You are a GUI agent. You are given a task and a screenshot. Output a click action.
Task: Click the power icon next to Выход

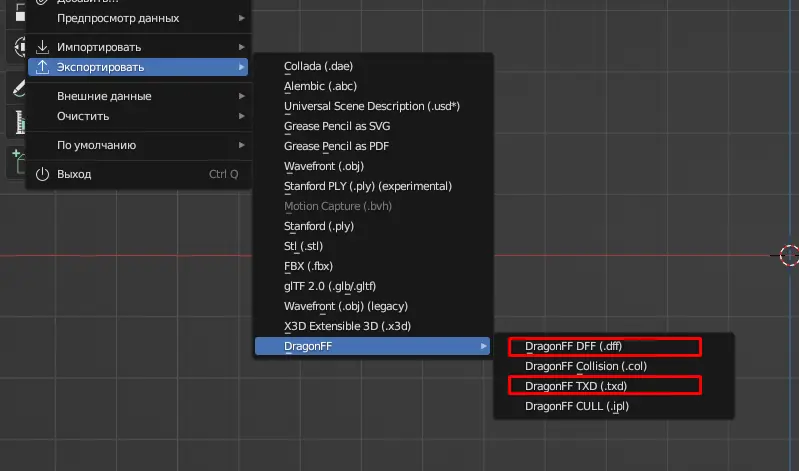42,174
